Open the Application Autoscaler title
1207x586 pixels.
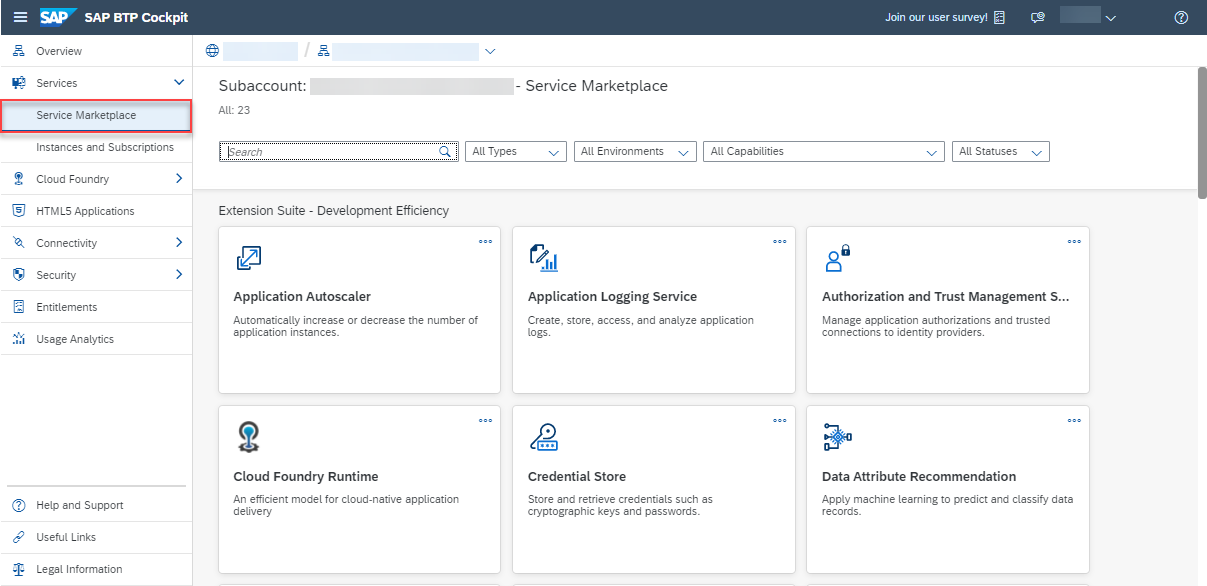302,297
